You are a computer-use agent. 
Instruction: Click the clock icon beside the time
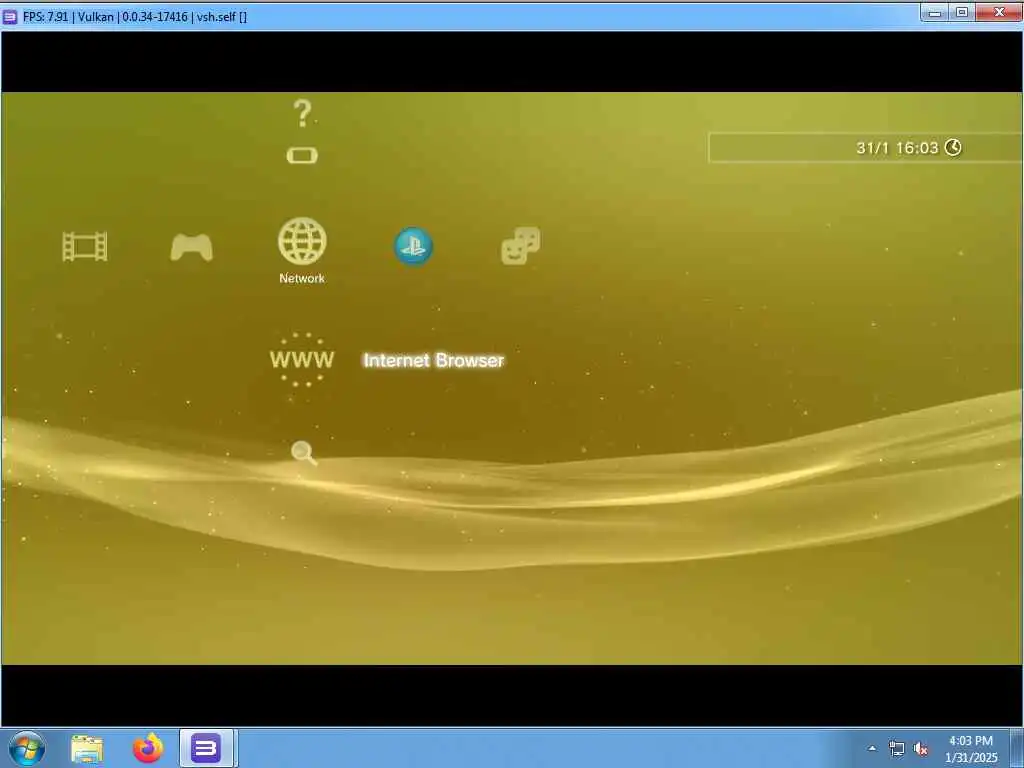point(953,148)
